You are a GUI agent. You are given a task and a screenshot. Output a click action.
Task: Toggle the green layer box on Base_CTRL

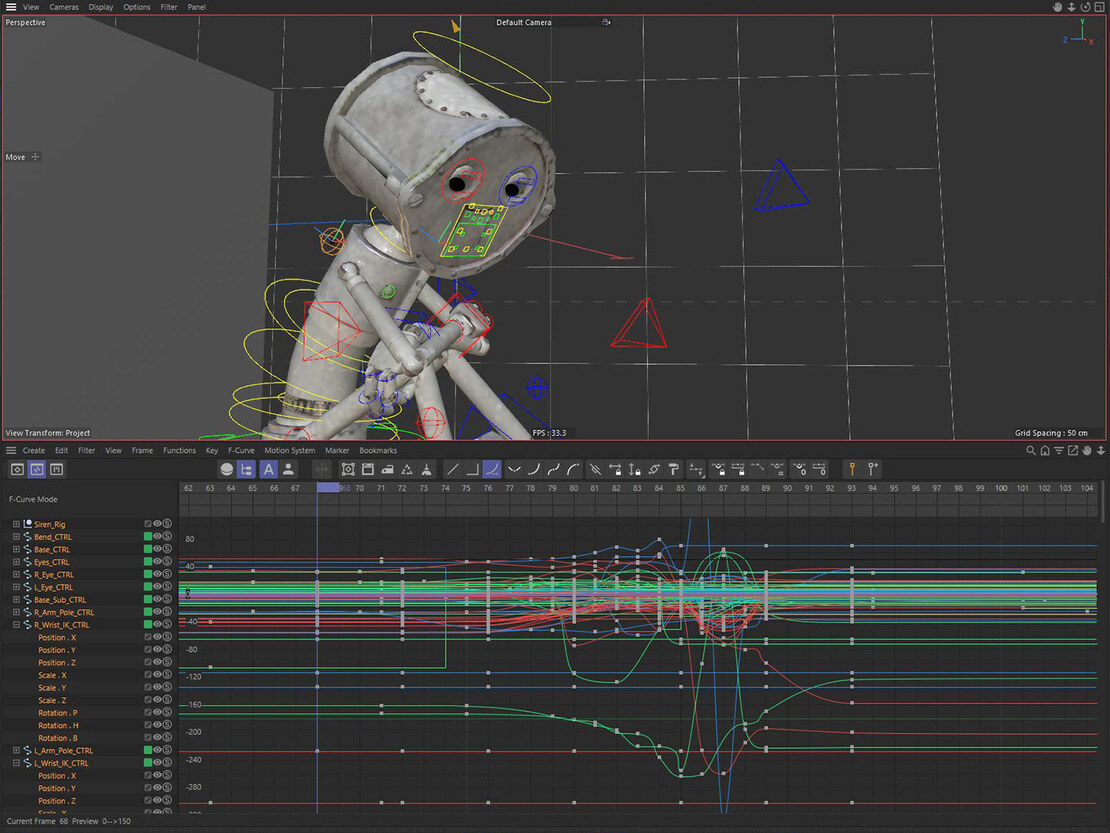148,550
